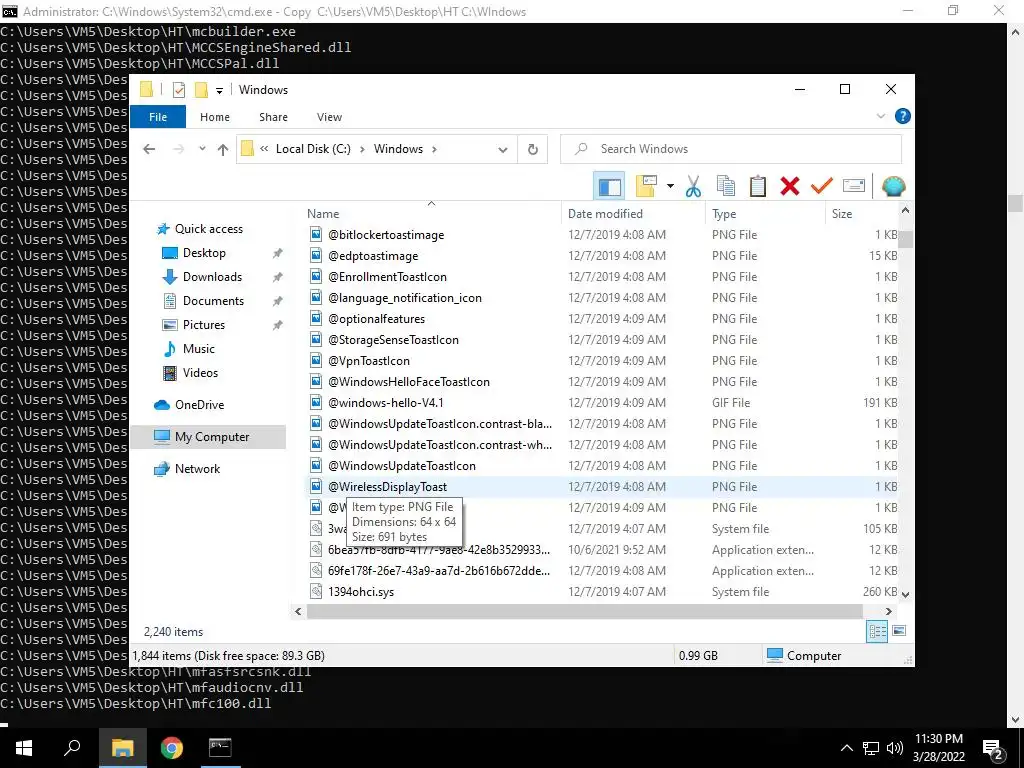Toggle the preview pane layout icon in toolbar
The image size is (1024, 768).
[x=609, y=187]
